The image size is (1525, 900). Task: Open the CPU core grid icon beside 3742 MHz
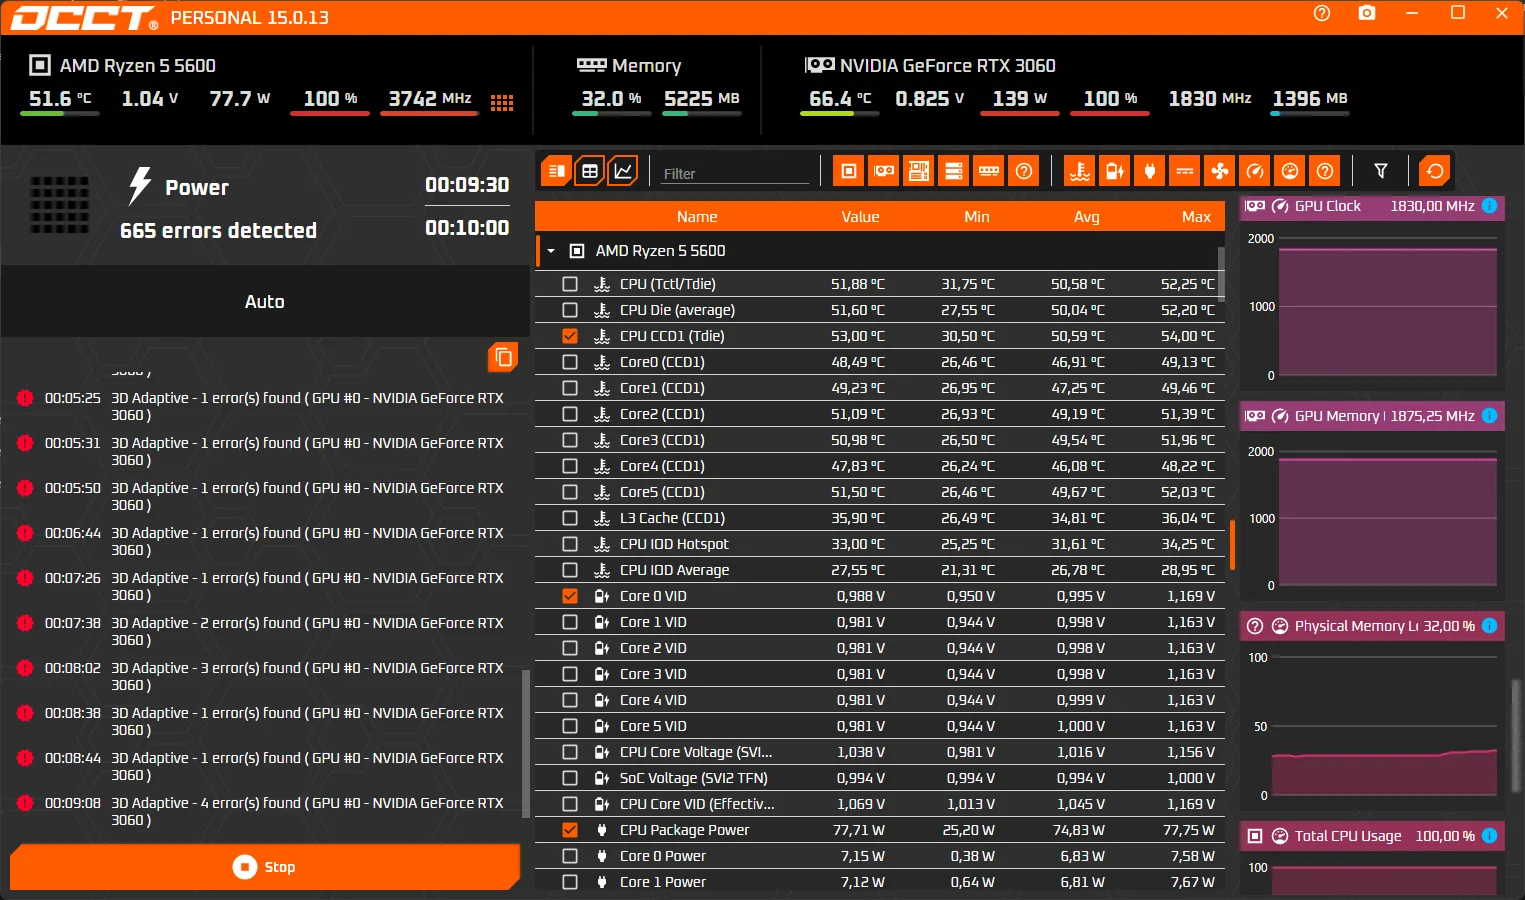pos(502,102)
